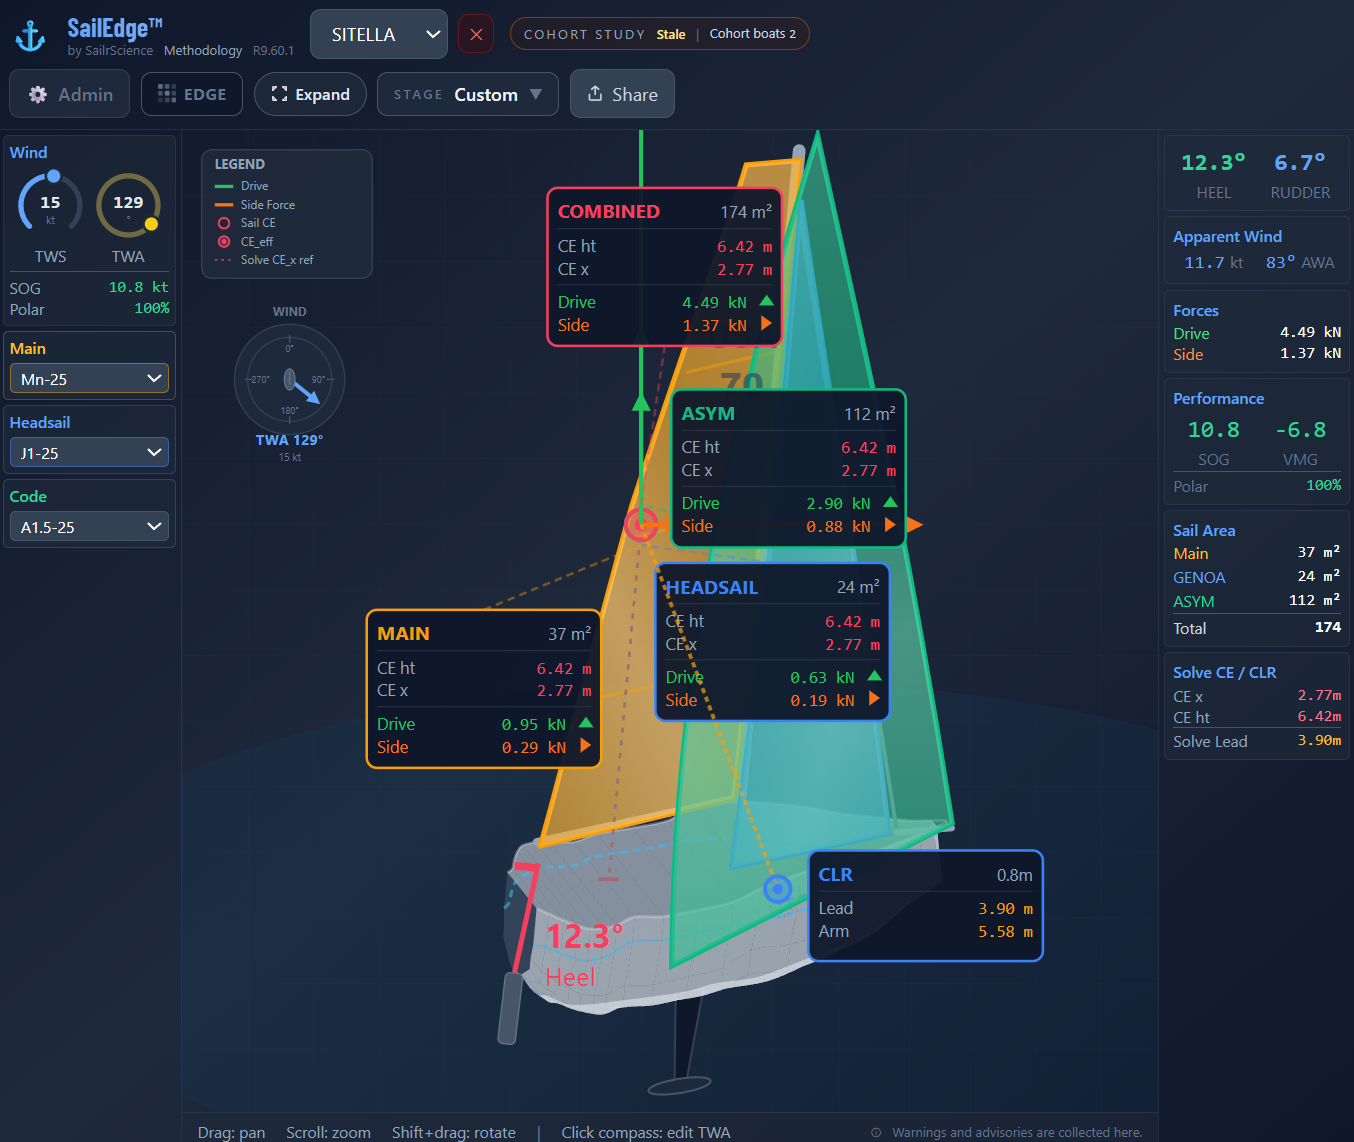Click the blue CLR marker on the hull
The image size is (1354, 1142).
point(778,889)
